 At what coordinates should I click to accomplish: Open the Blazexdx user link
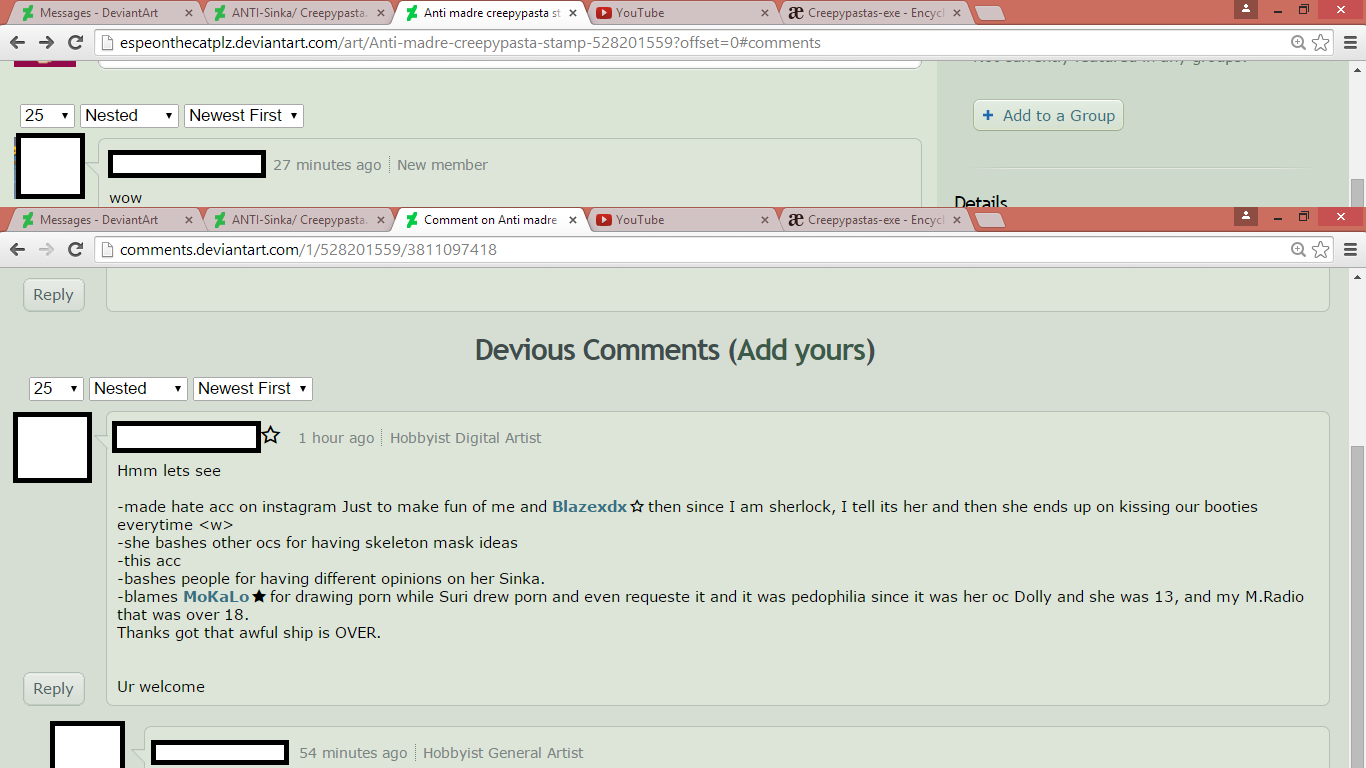pyautogui.click(x=589, y=507)
